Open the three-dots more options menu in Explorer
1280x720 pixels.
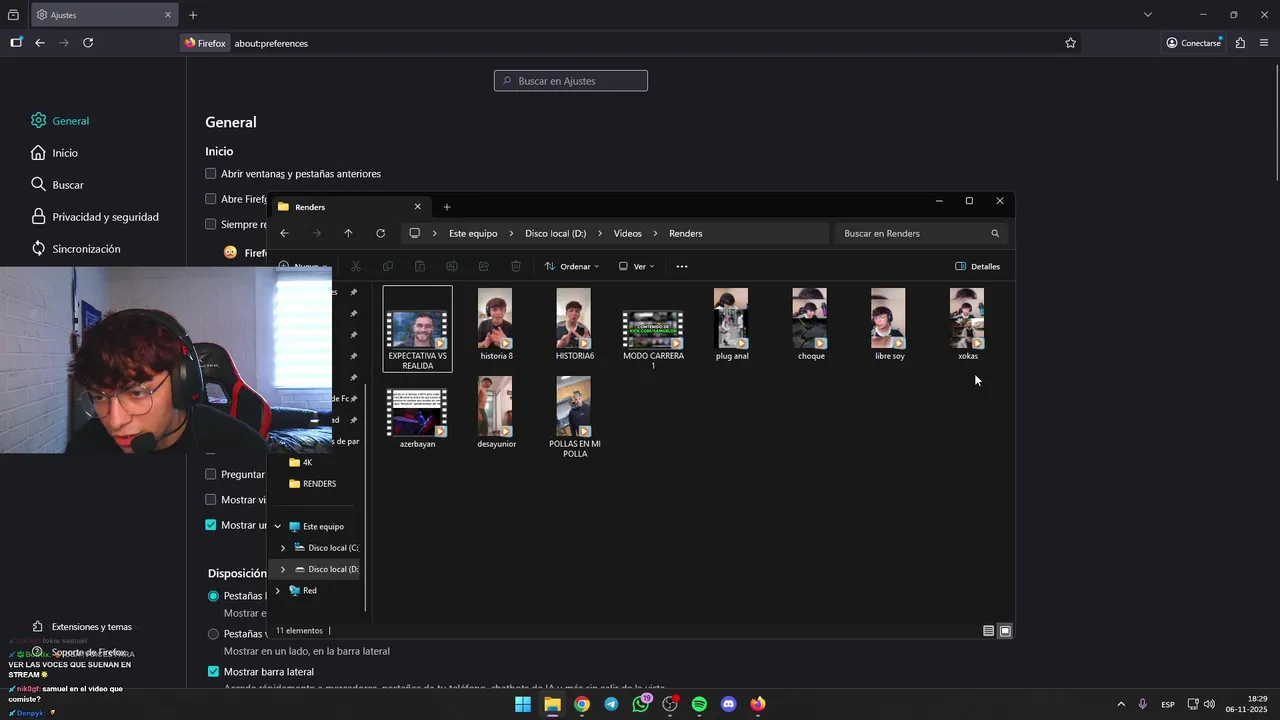[682, 266]
